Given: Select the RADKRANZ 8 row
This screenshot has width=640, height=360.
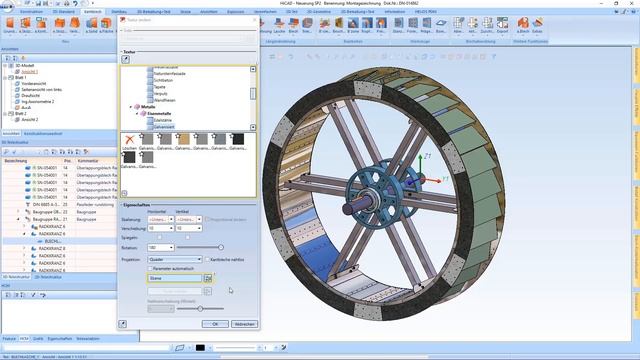Looking at the screenshot, I should 59,248.
